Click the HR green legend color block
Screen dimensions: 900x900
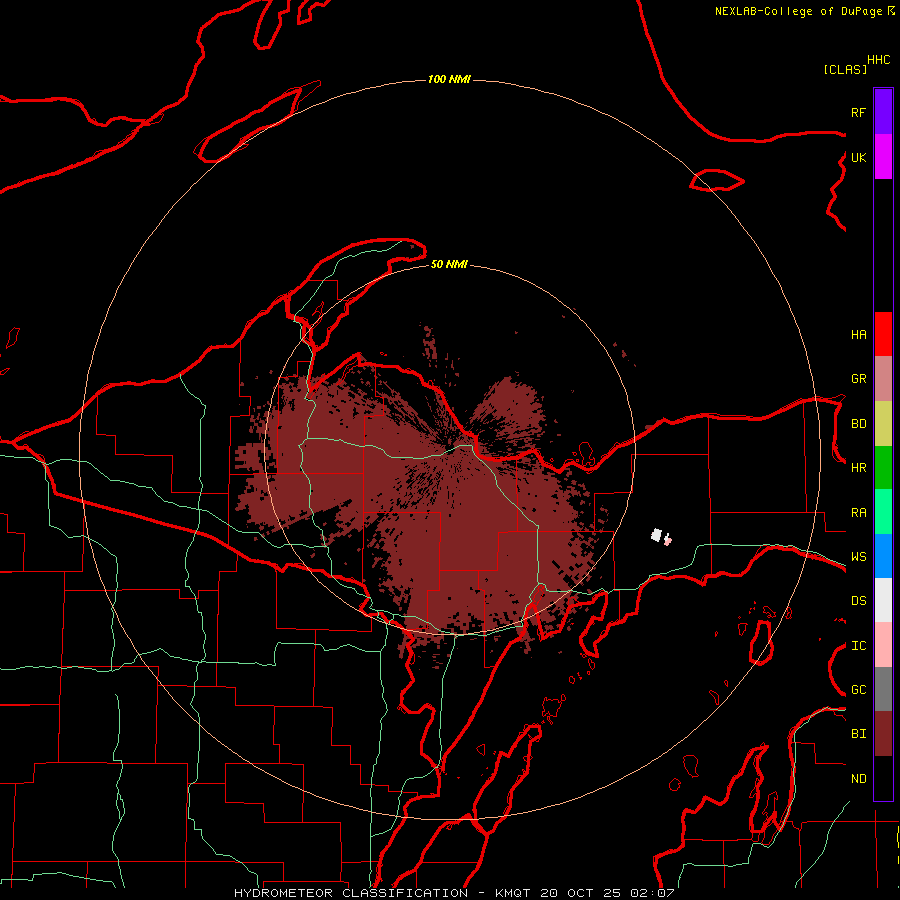coord(883,468)
